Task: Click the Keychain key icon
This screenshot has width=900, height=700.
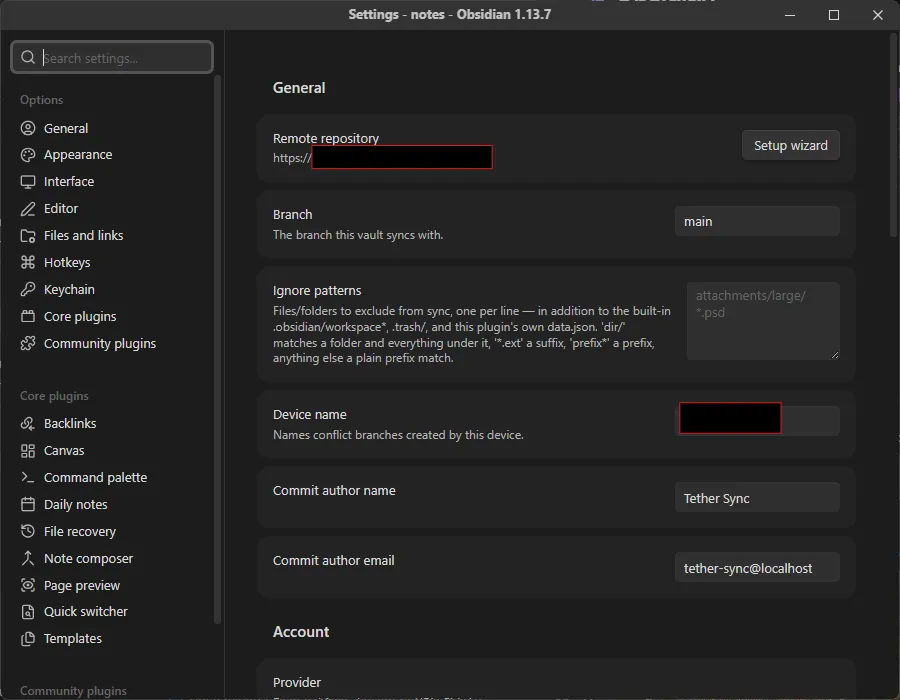Action: [28, 290]
